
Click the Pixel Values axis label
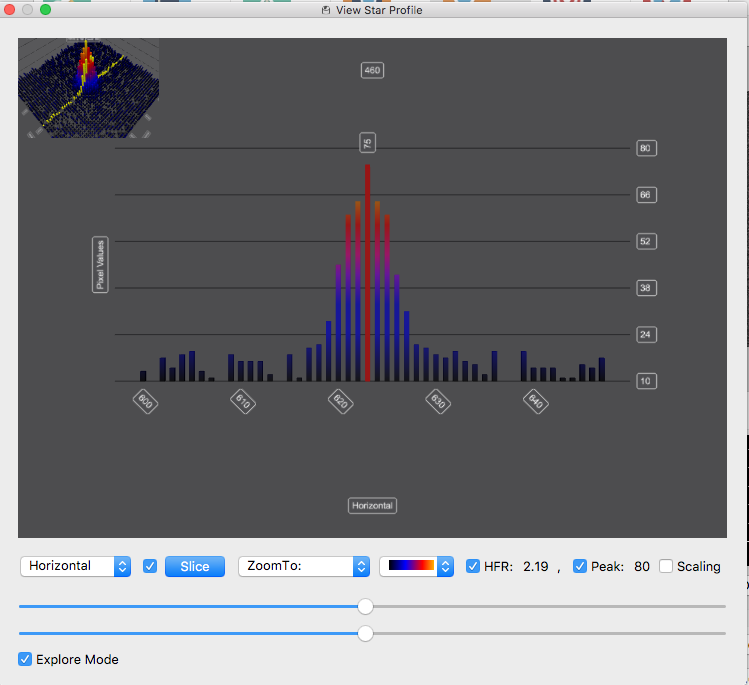[100, 265]
